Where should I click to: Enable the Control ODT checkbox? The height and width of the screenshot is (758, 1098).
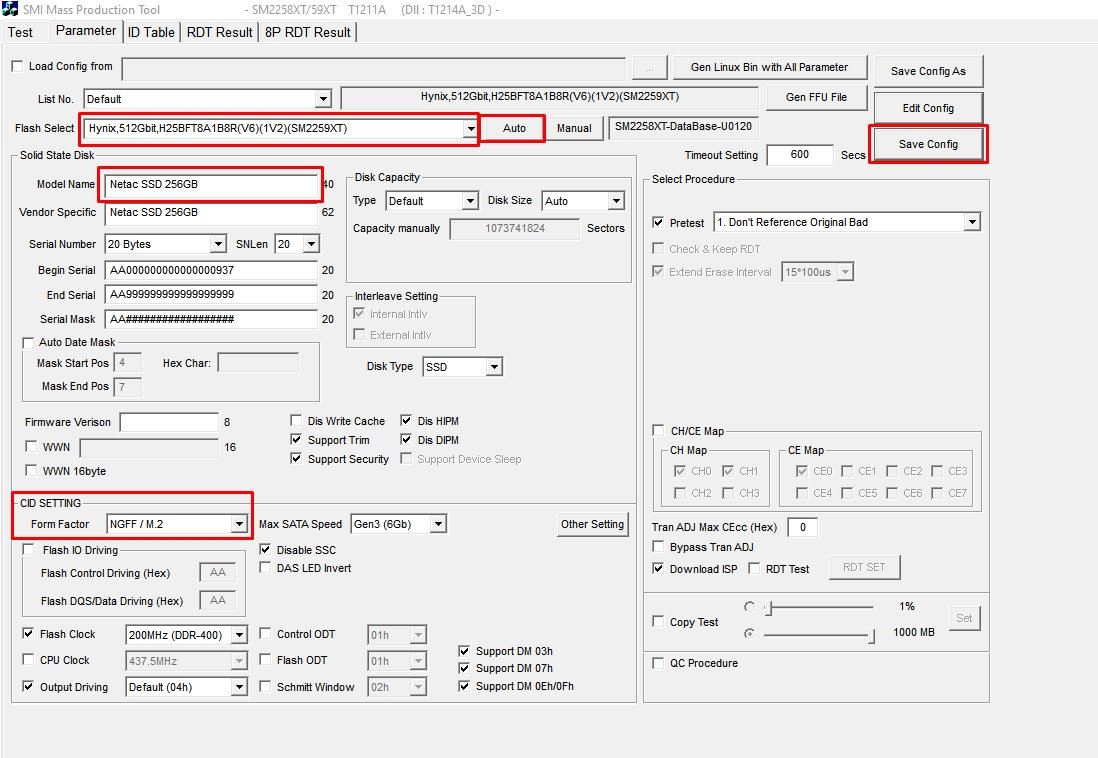[x=265, y=633]
